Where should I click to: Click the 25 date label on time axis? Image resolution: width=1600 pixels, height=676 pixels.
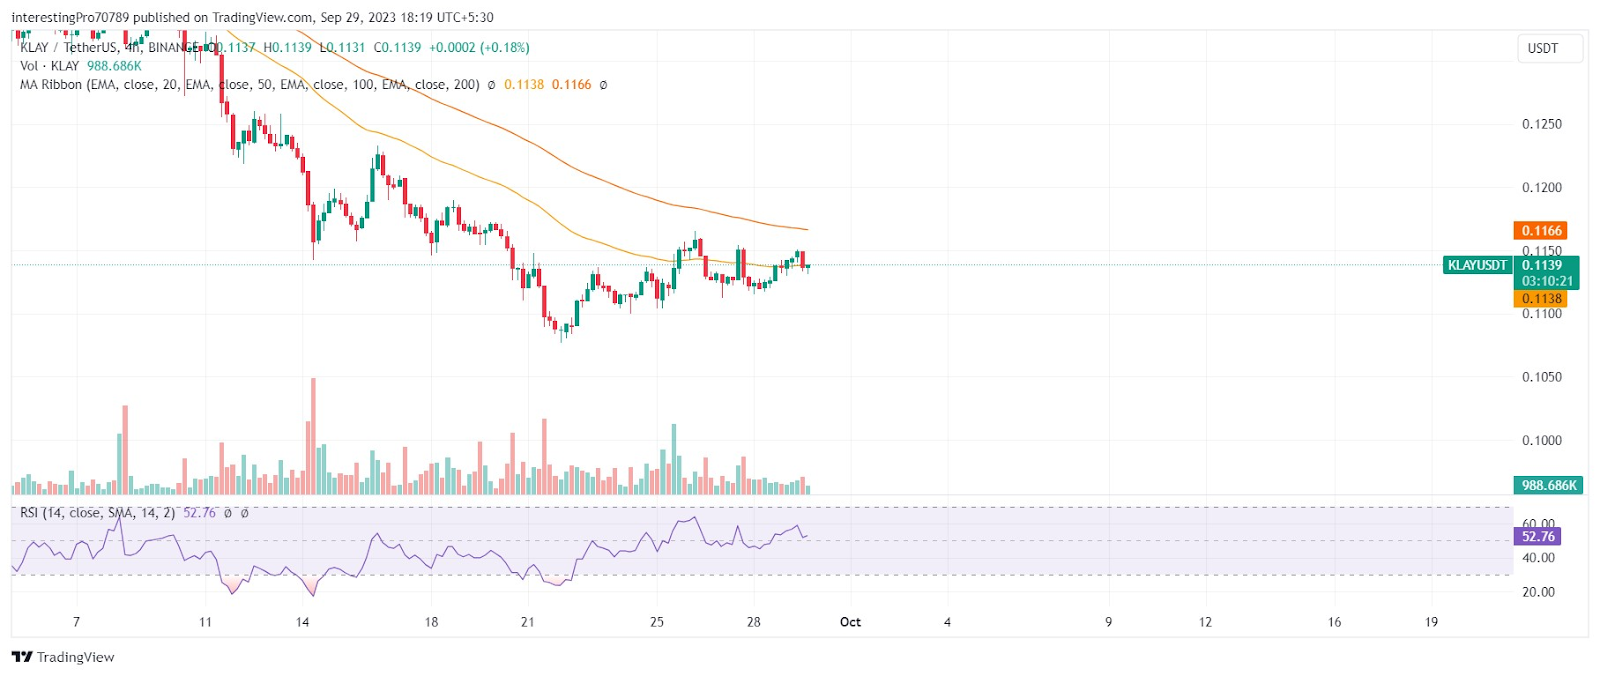(x=656, y=622)
